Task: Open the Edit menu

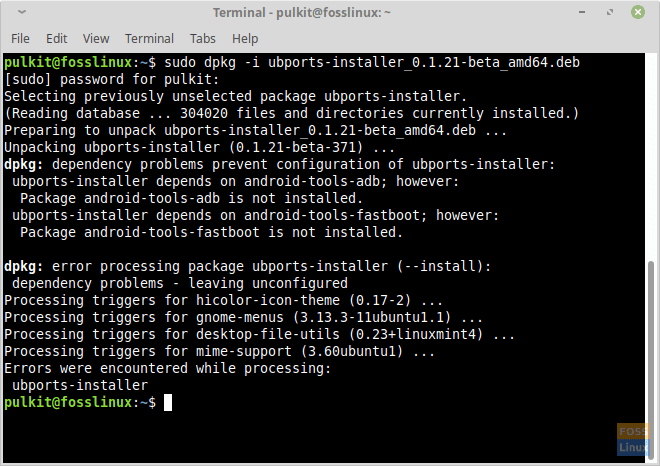Action: pos(57,39)
